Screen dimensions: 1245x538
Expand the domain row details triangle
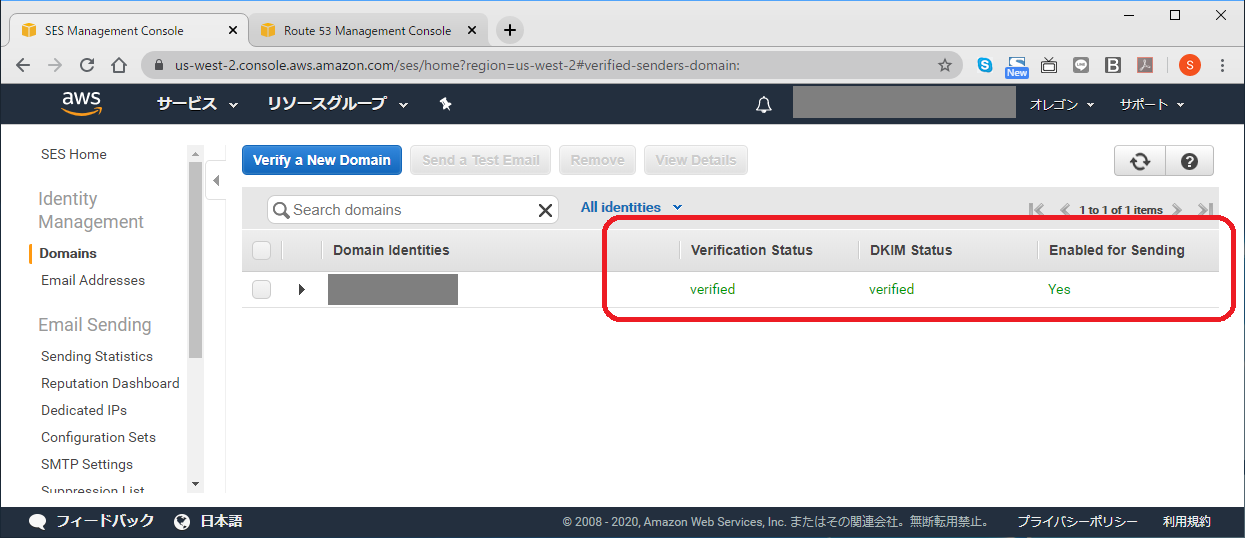tap(301, 289)
